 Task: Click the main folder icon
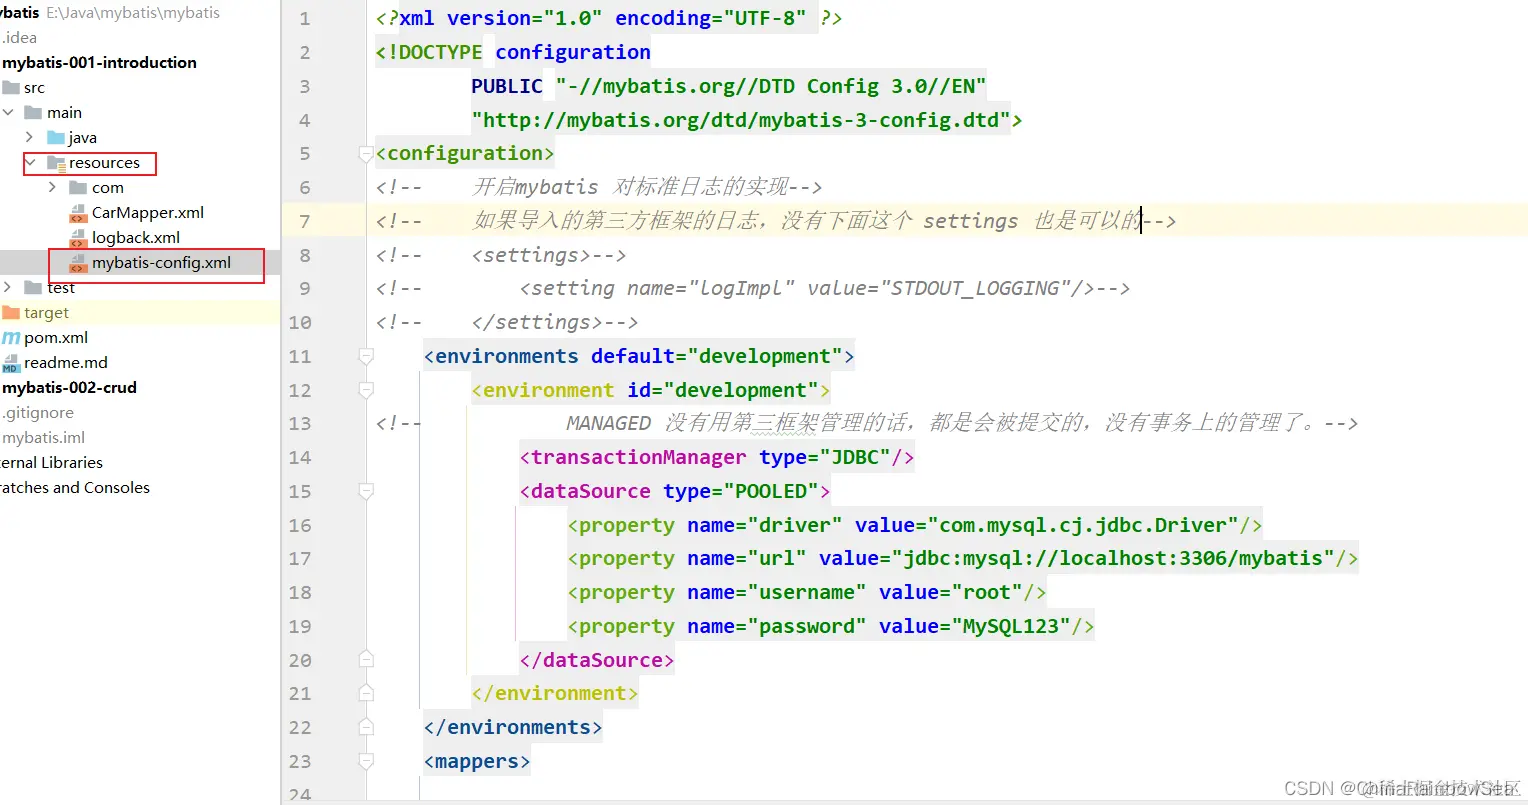[x=33, y=113]
